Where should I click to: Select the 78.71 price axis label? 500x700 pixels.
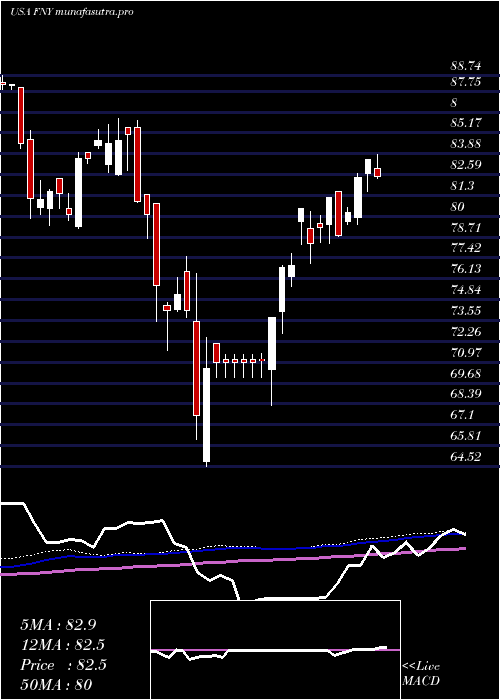(x=466, y=228)
